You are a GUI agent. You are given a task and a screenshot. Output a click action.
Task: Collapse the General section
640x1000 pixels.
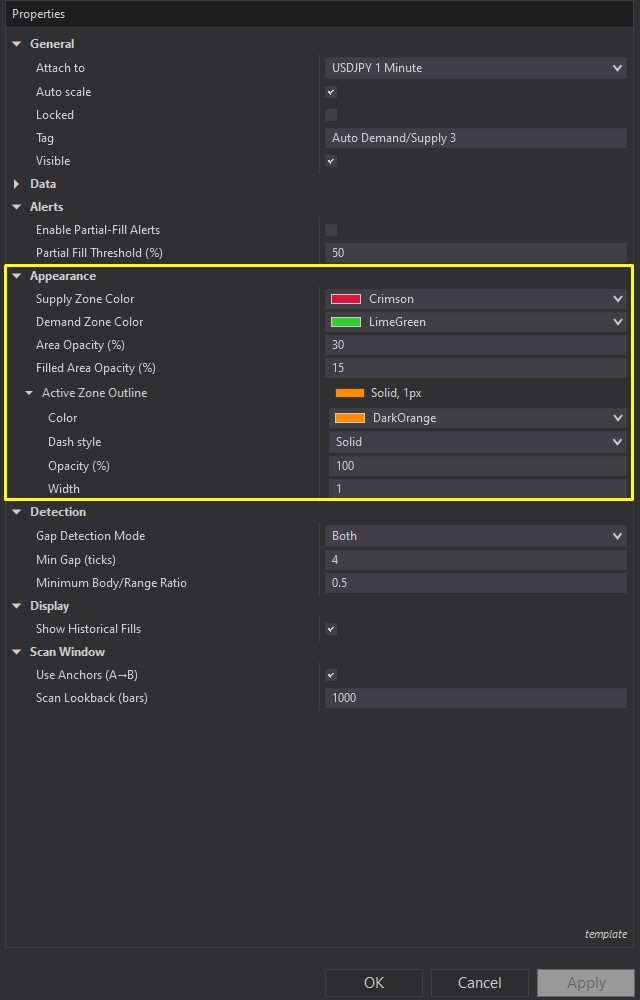15,43
